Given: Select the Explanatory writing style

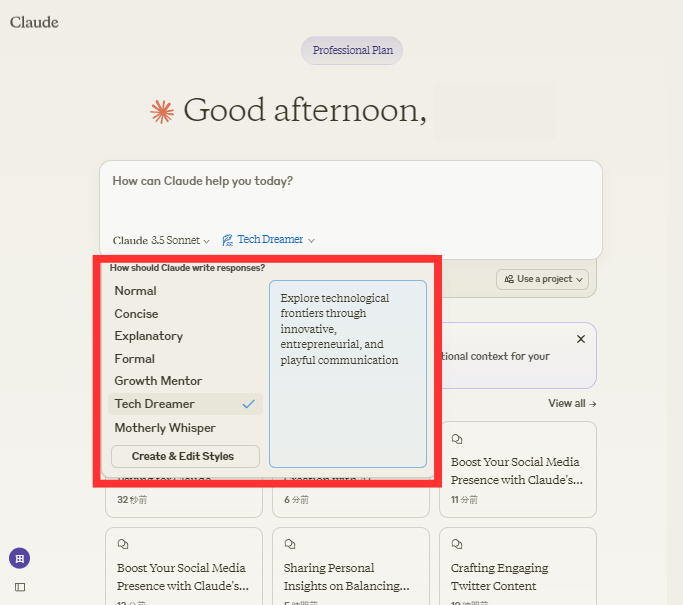Looking at the screenshot, I should click(149, 336).
